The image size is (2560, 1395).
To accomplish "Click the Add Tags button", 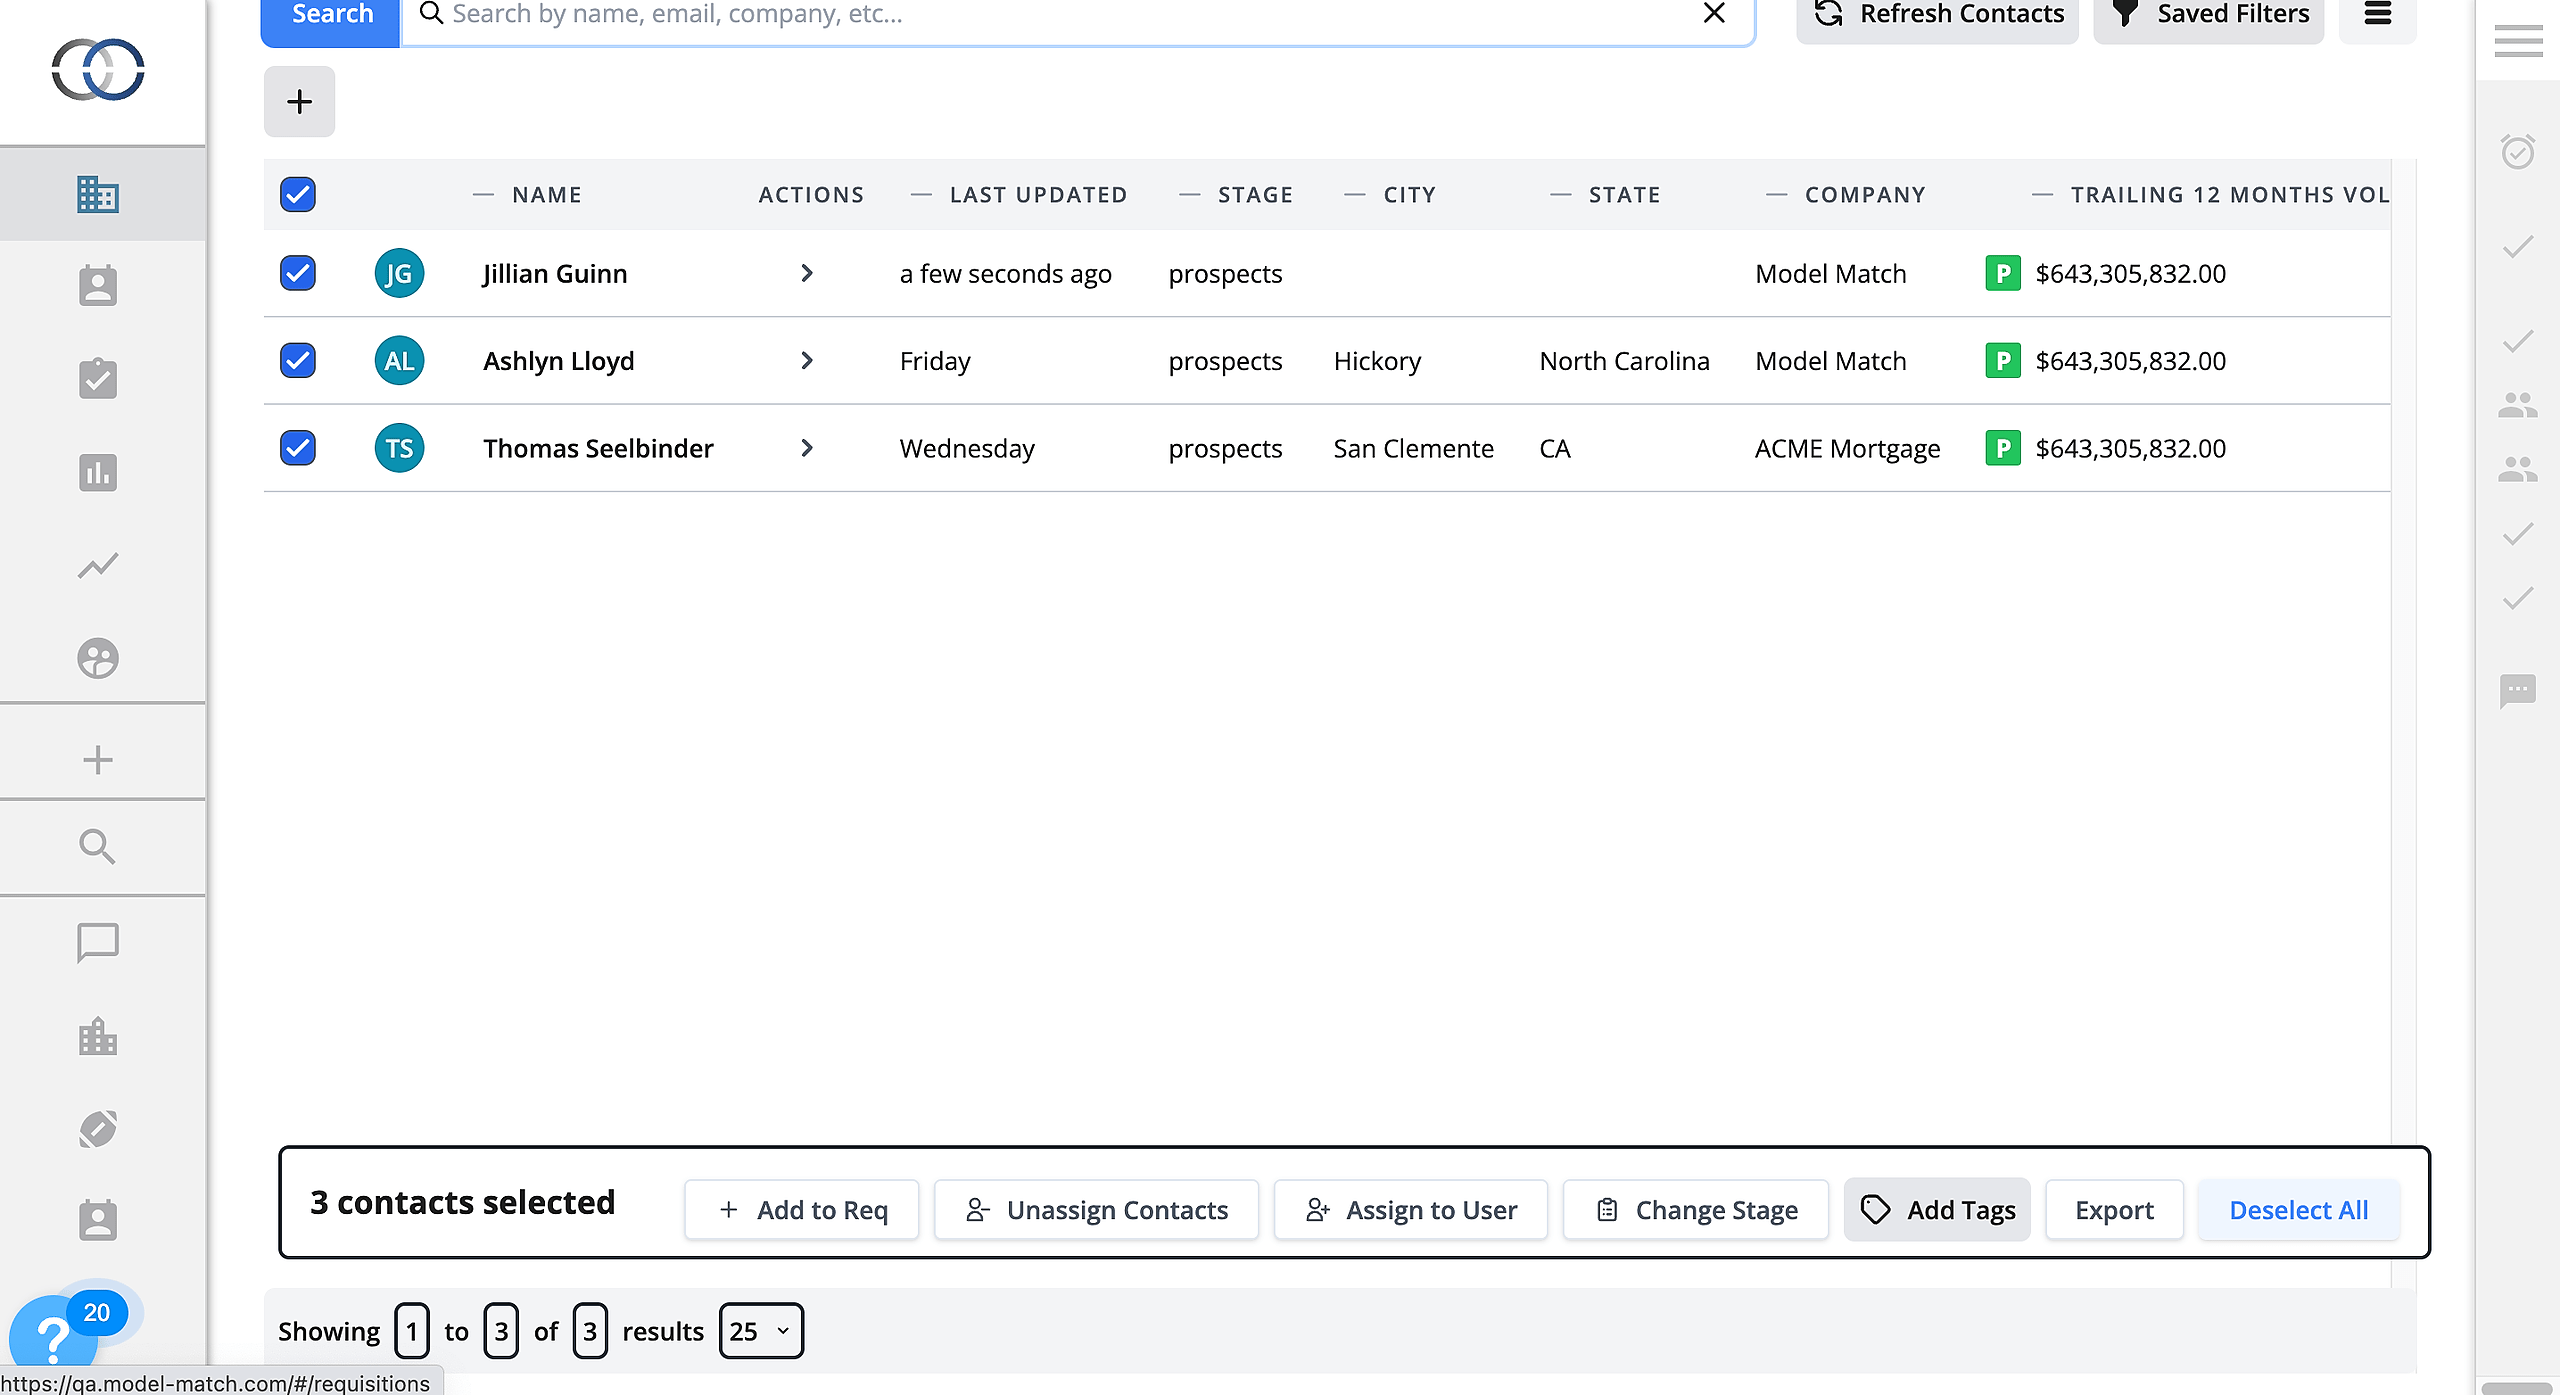I will 1937,1210.
